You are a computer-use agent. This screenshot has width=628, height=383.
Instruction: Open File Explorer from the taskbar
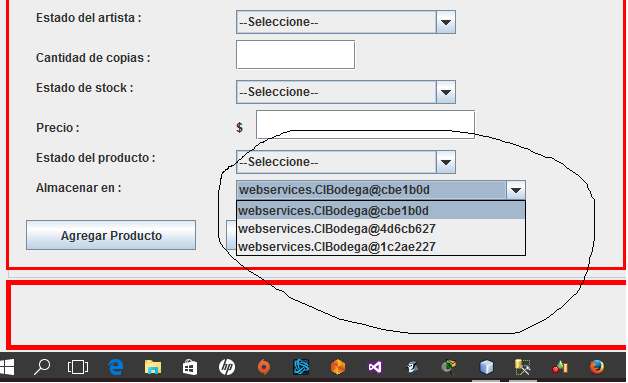(x=153, y=367)
